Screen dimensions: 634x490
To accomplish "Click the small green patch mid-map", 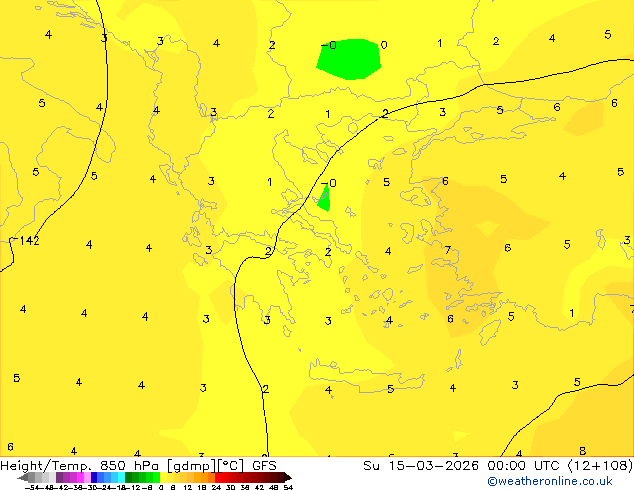I will point(323,198).
